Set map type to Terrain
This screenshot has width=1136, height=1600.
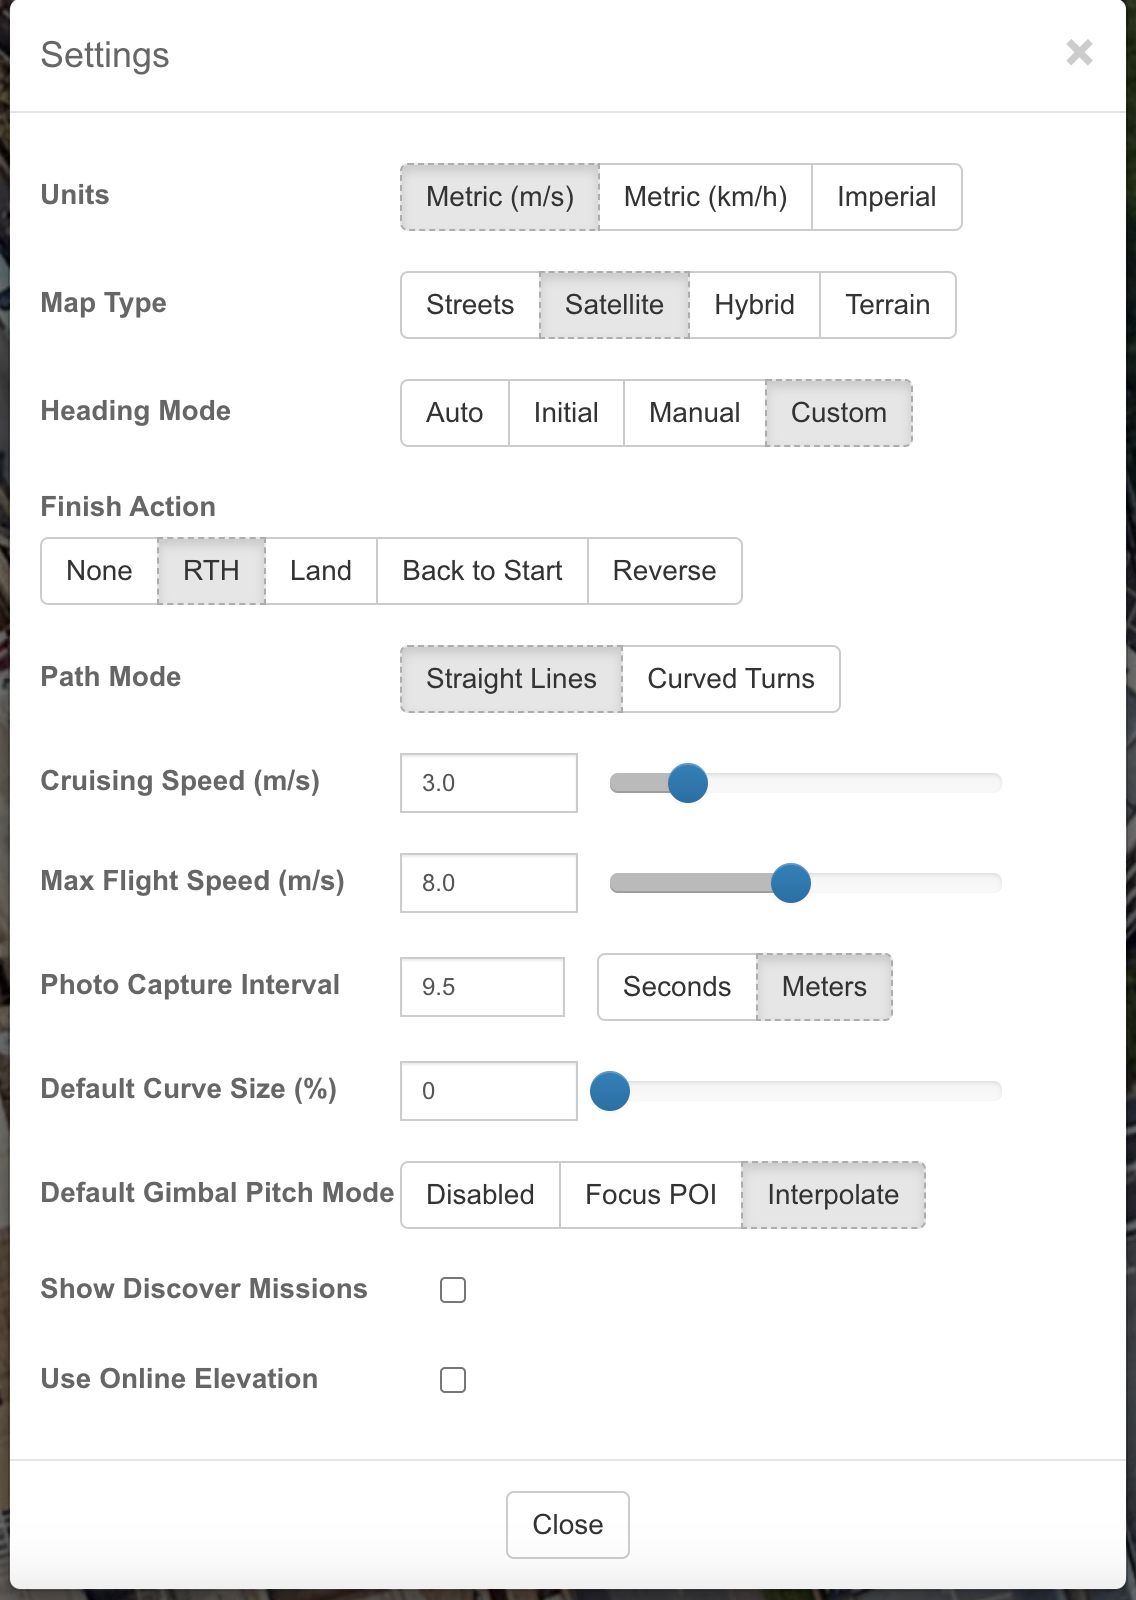coord(887,305)
